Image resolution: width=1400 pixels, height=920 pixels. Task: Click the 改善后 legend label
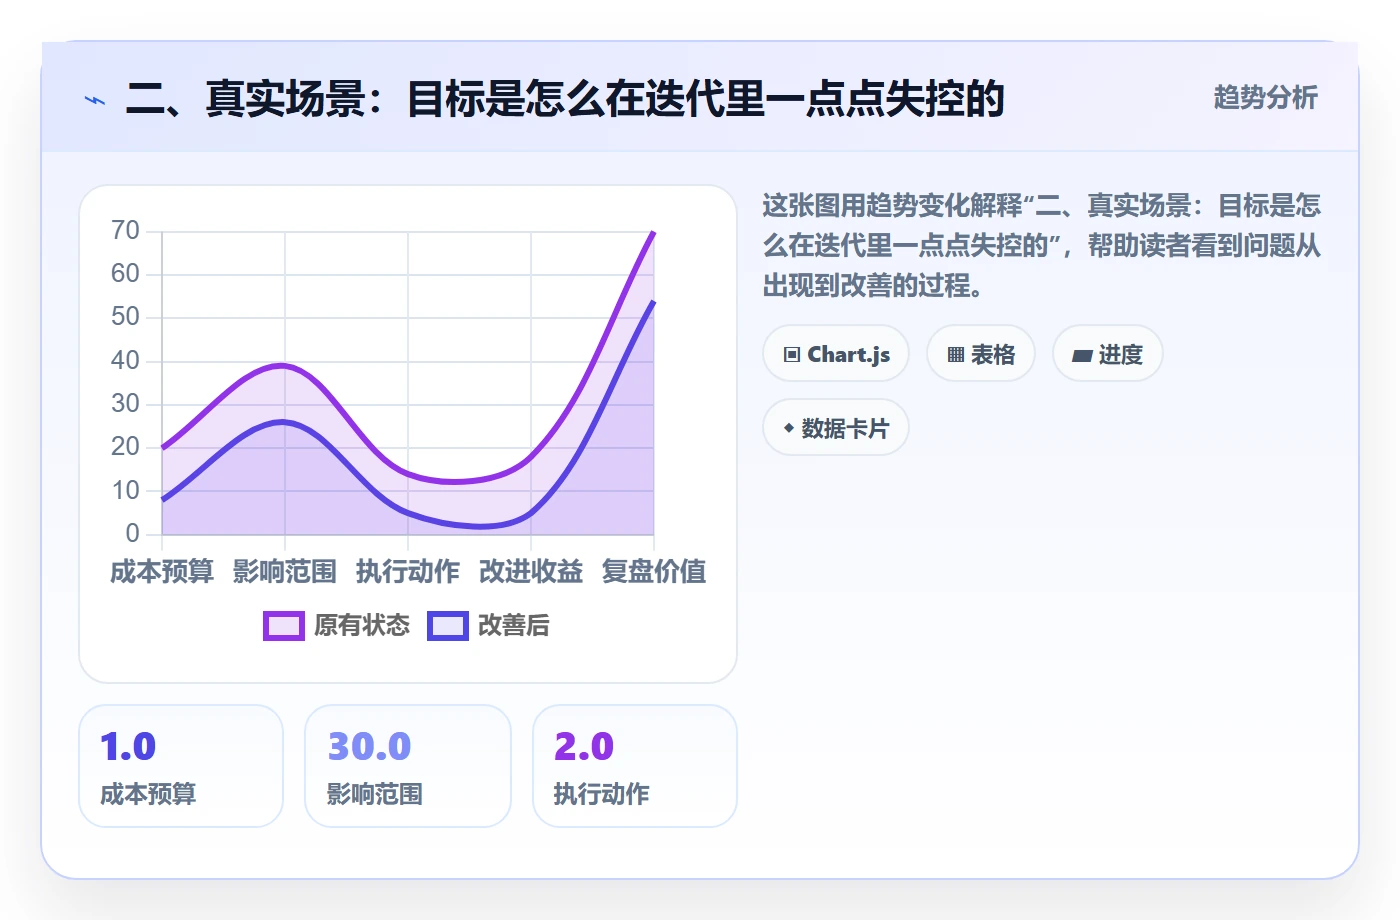point(514,626)
